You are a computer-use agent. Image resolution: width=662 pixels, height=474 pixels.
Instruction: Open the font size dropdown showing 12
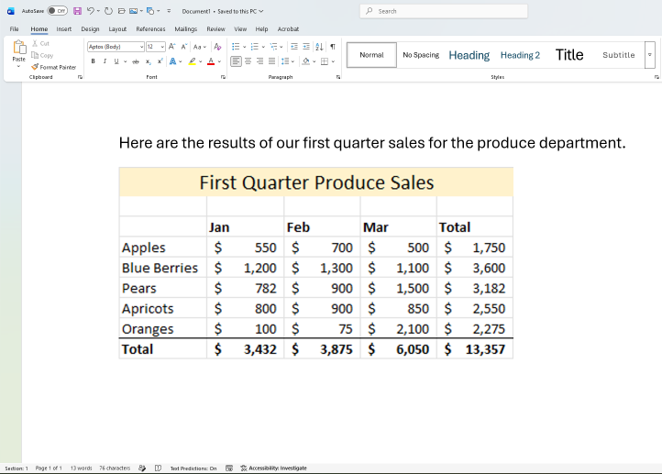[162, 46]
